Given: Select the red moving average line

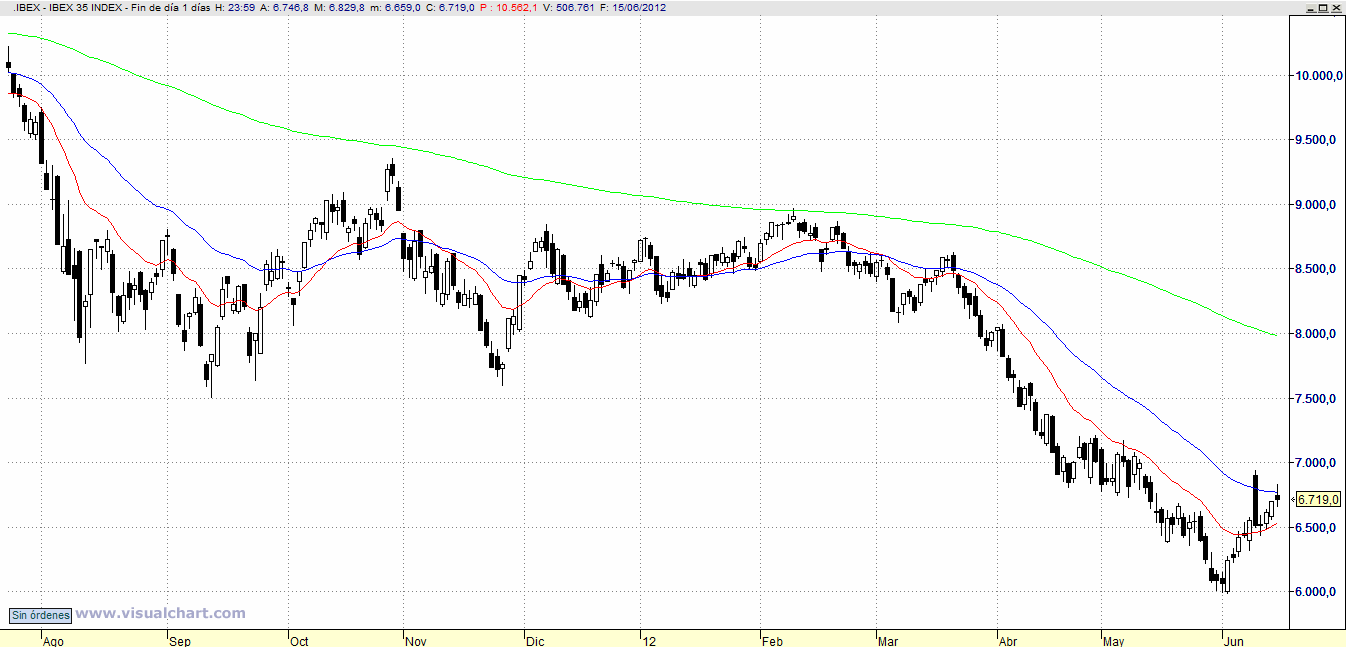Looking at the screenshot, I should 1050,378.
